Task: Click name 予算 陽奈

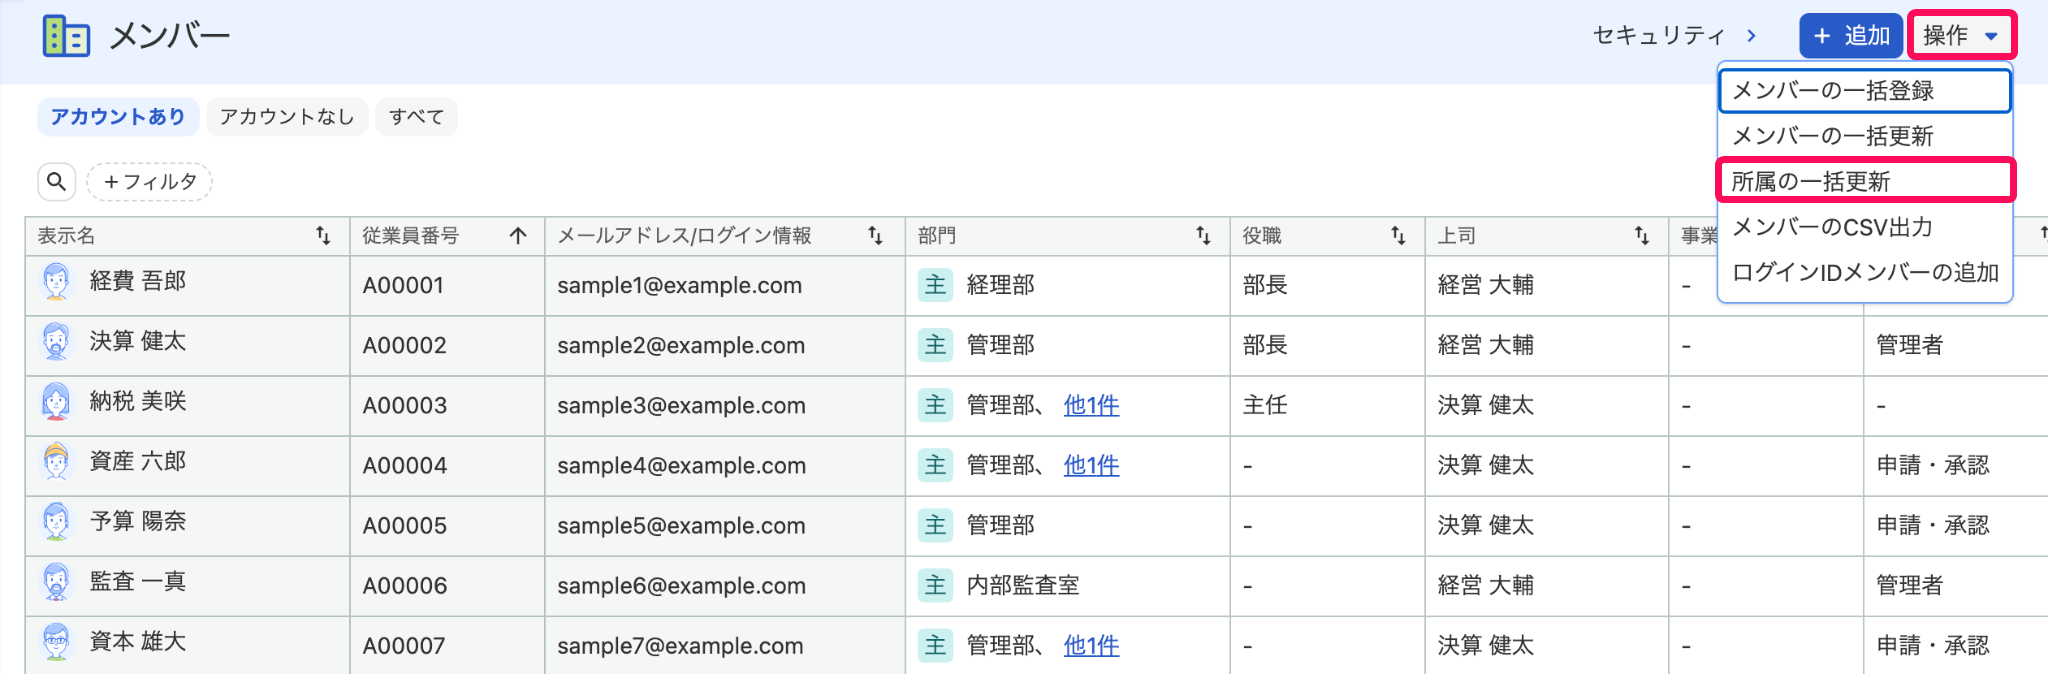Action: point(138,521)
